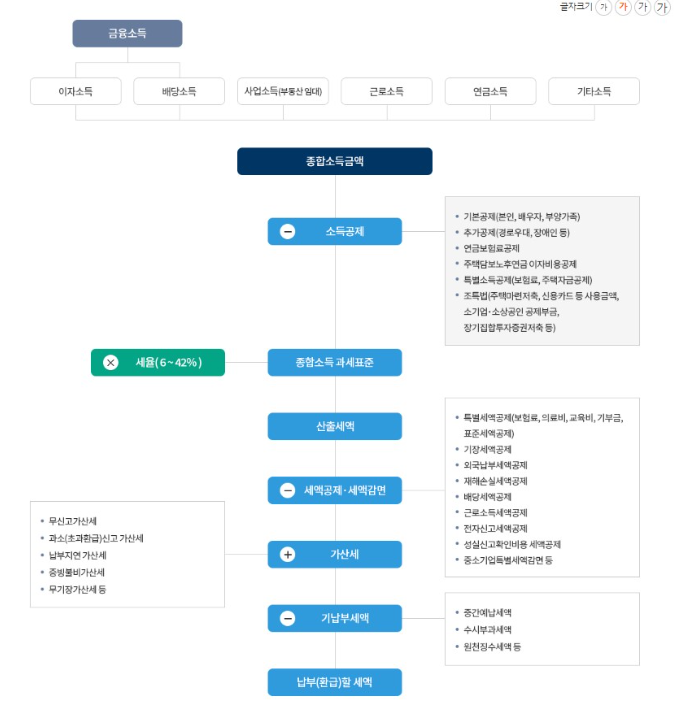Click the 산출세액 box
The height and width of the screenshot is (703, 674).
(335, 426)
